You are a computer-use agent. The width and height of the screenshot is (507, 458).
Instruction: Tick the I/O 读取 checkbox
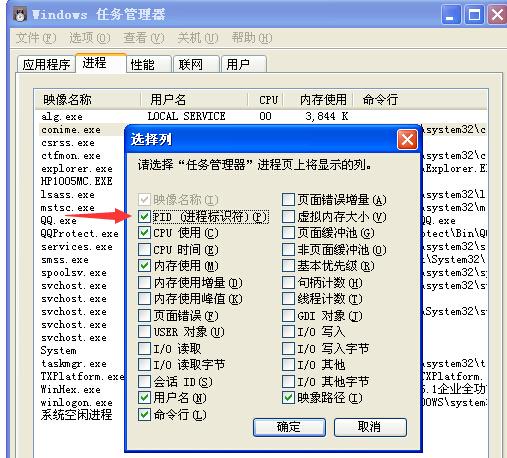click(x=144, y=349)
